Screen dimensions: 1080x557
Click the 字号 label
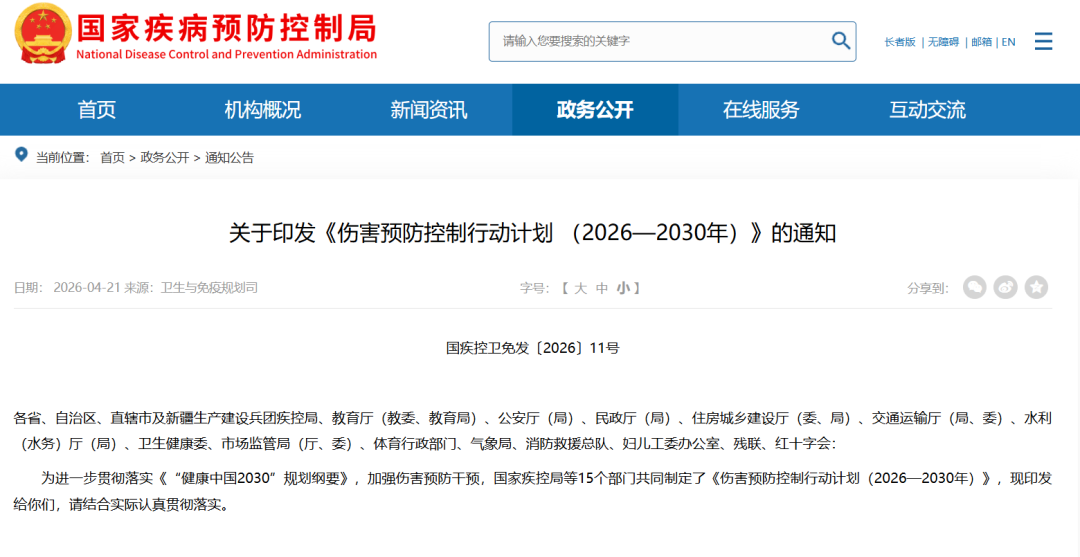tap(534, 288)
